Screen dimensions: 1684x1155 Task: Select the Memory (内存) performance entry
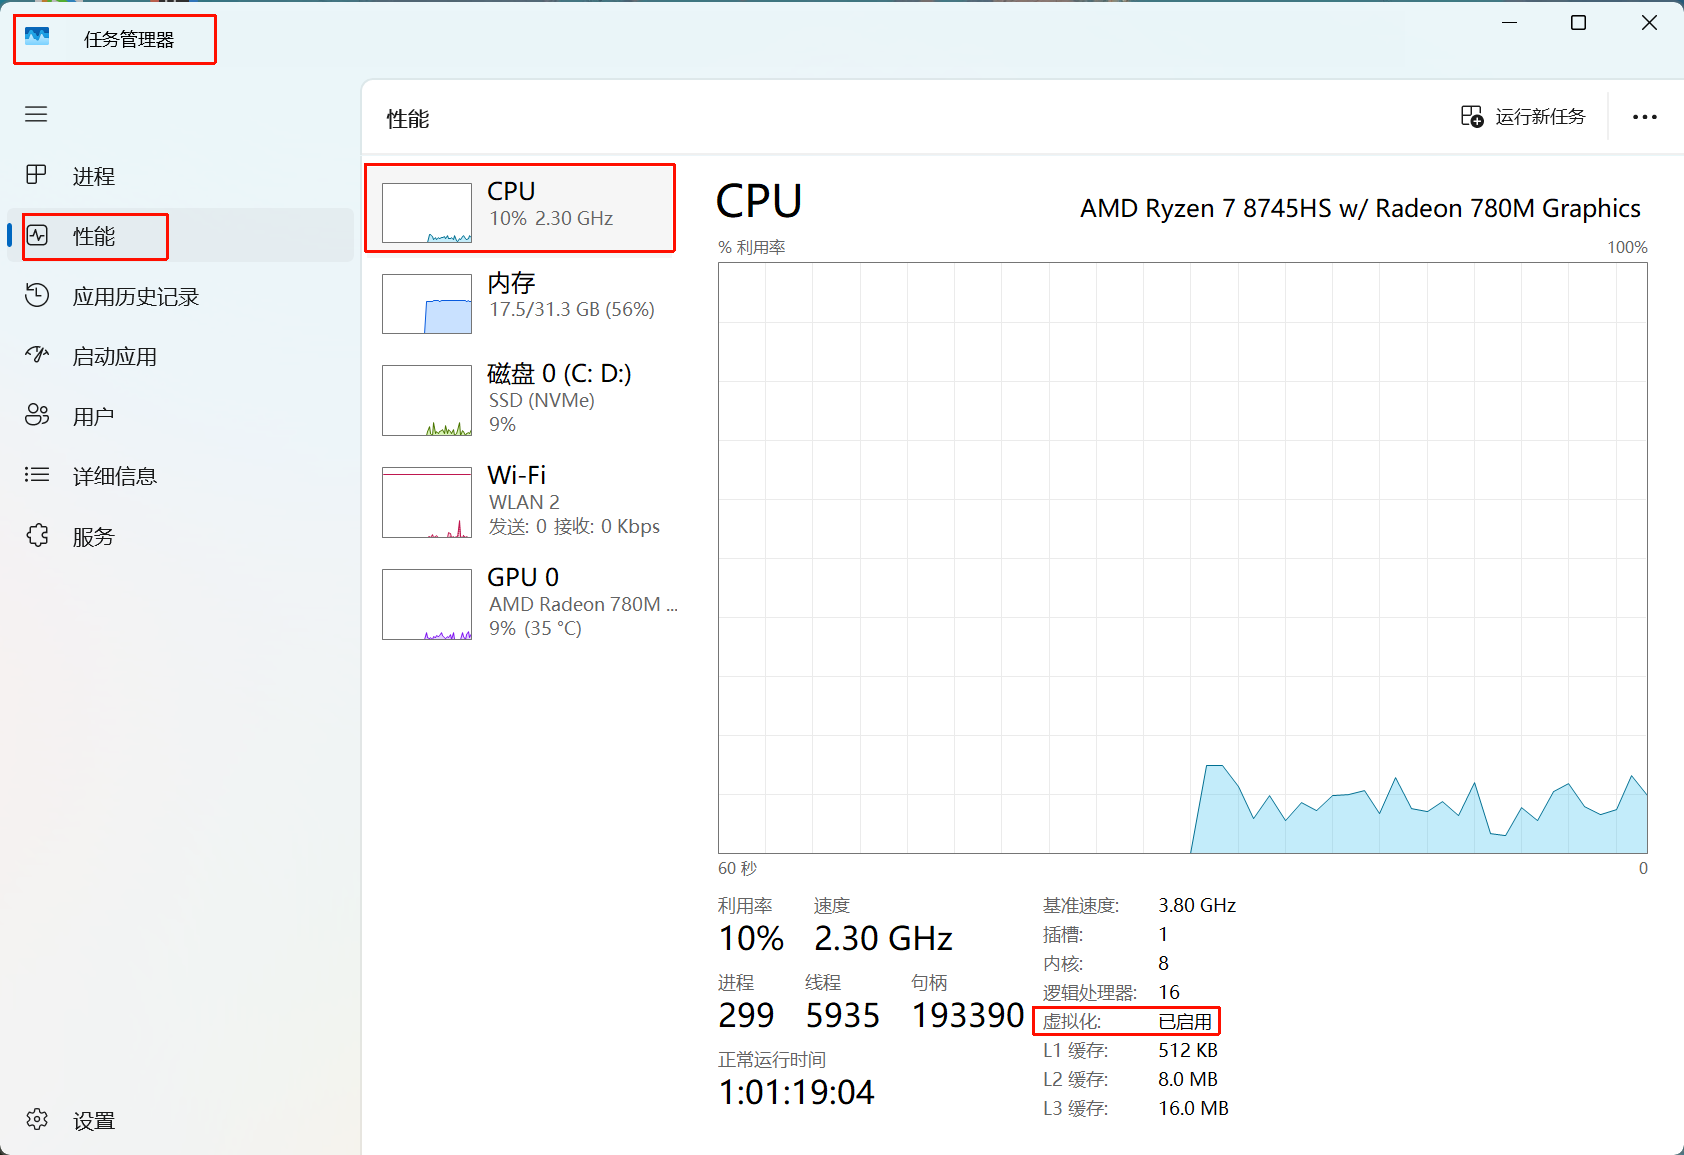coord(520,298)
